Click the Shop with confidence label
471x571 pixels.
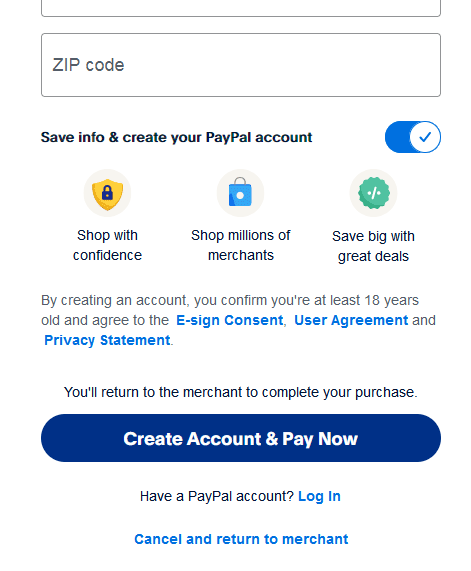(x=107, y=245)
